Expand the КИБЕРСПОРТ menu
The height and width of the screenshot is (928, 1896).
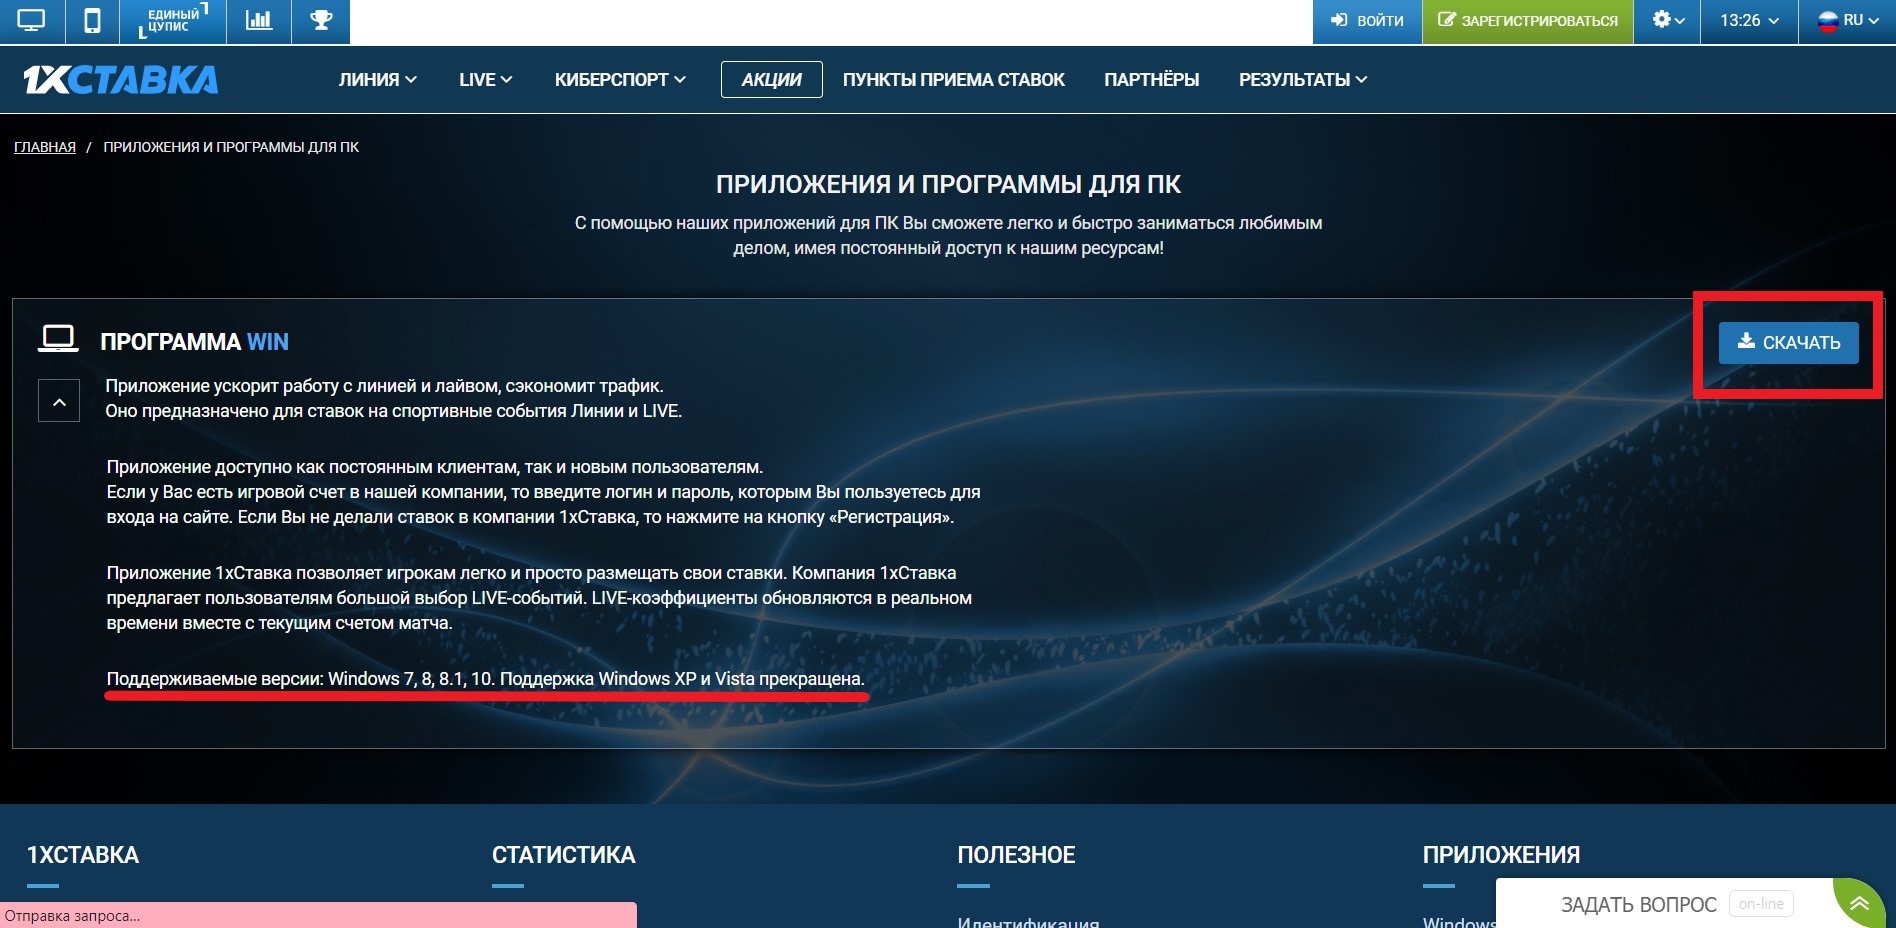(x=620, y=80)
